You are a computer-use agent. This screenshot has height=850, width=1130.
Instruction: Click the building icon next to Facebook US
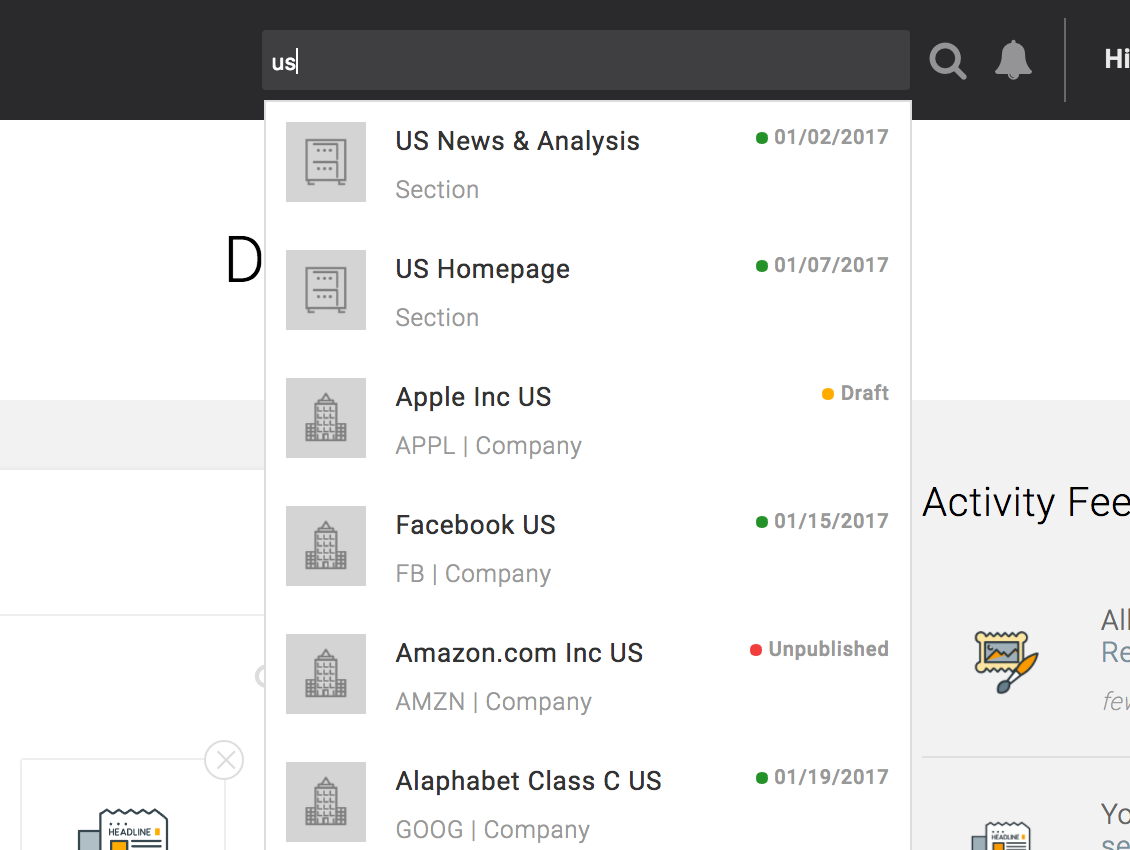[326, 546]
